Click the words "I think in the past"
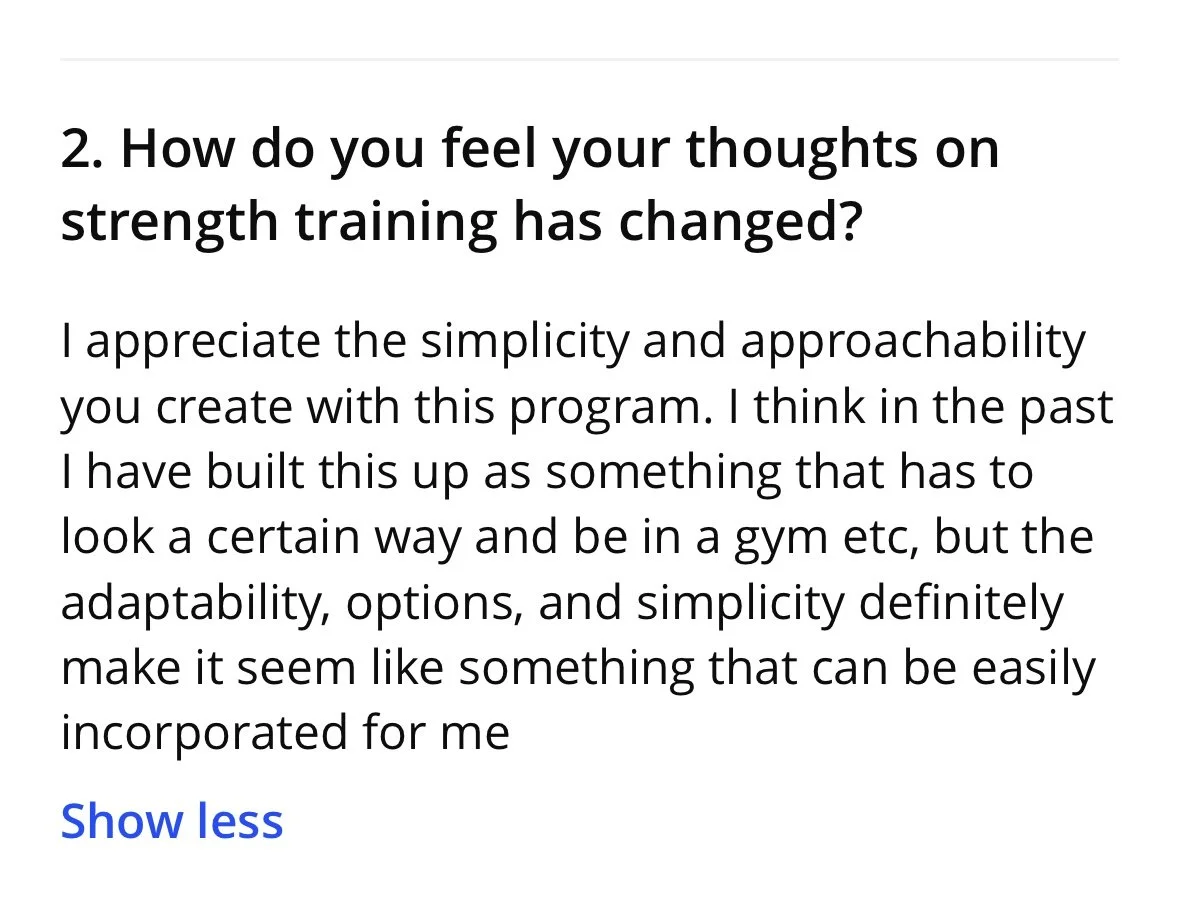 (920, 407)
